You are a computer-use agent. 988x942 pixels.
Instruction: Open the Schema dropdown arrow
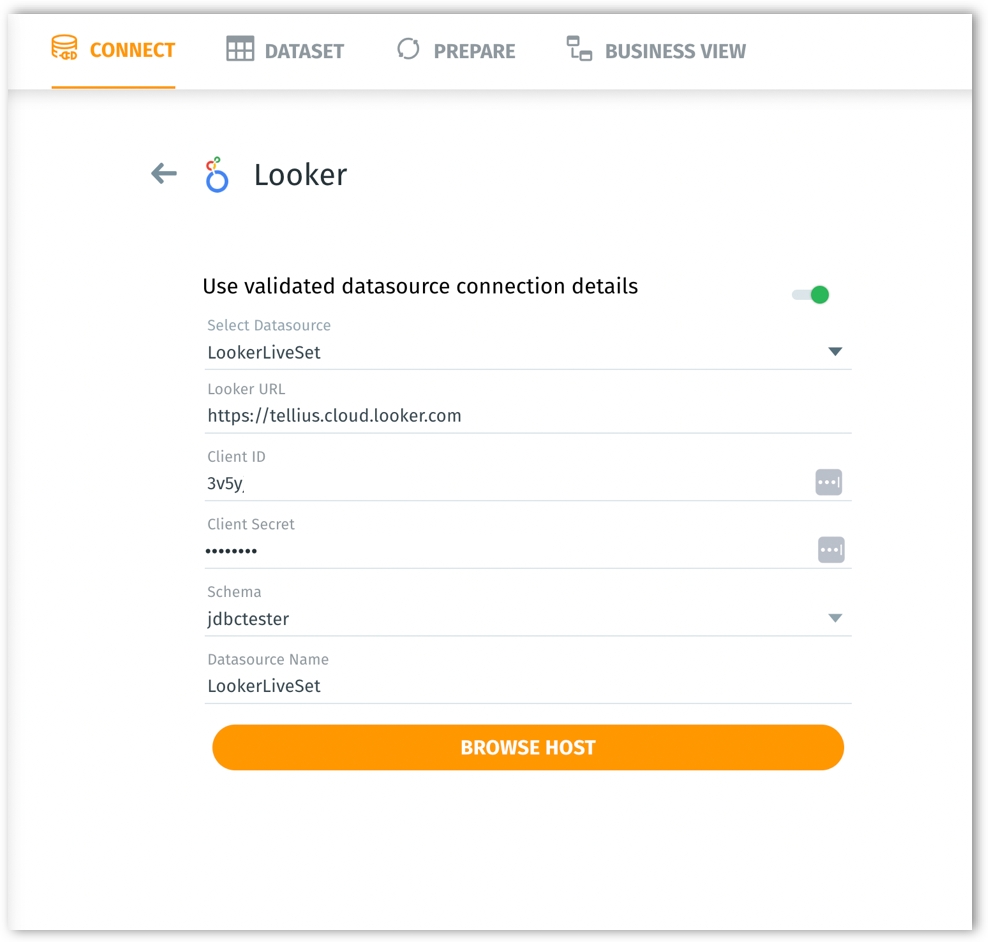point(835,618)
